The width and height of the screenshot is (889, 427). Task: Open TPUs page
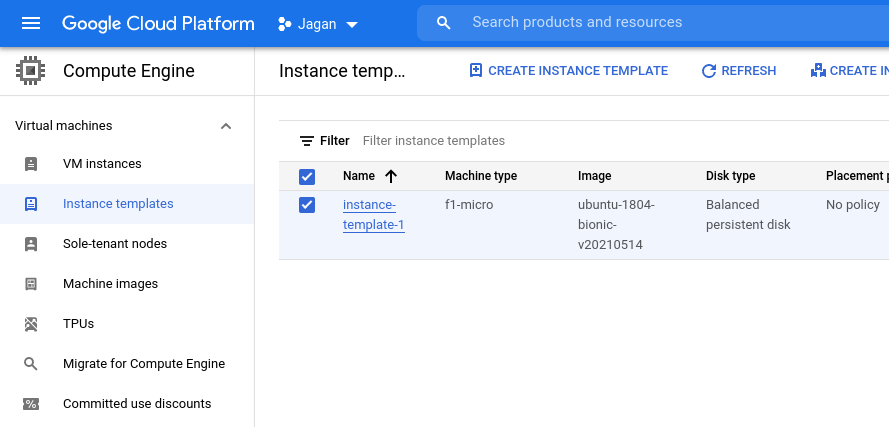pos(78,323)
